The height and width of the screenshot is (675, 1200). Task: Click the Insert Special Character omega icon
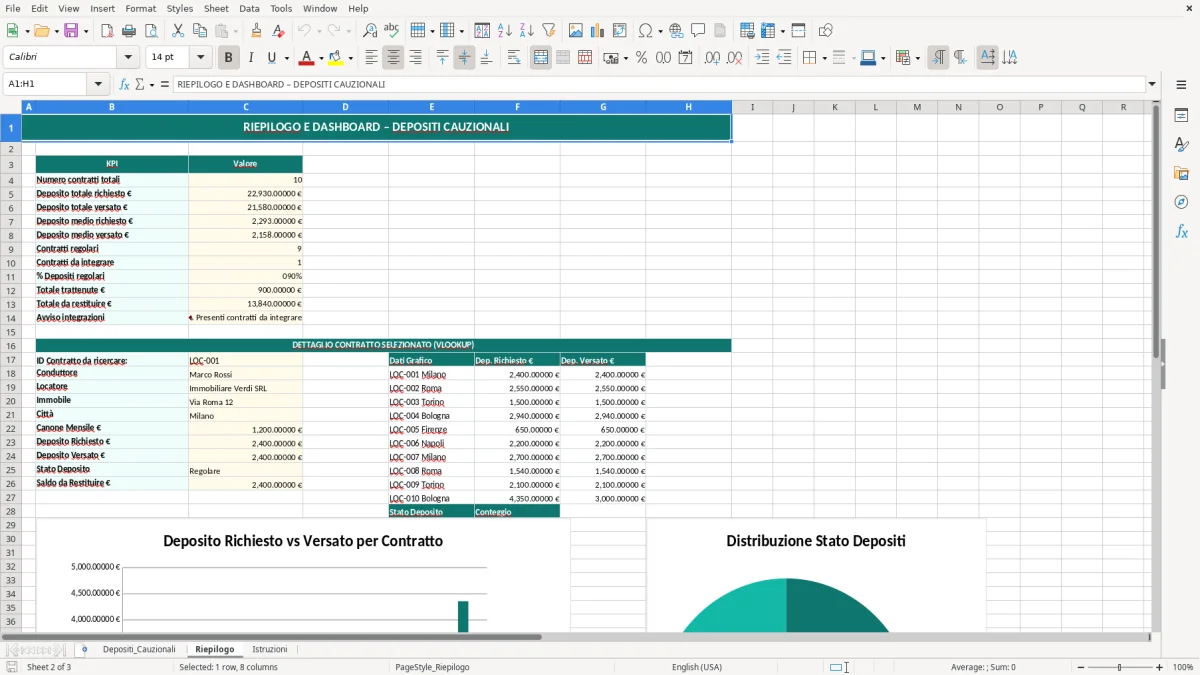coord(645,31)
